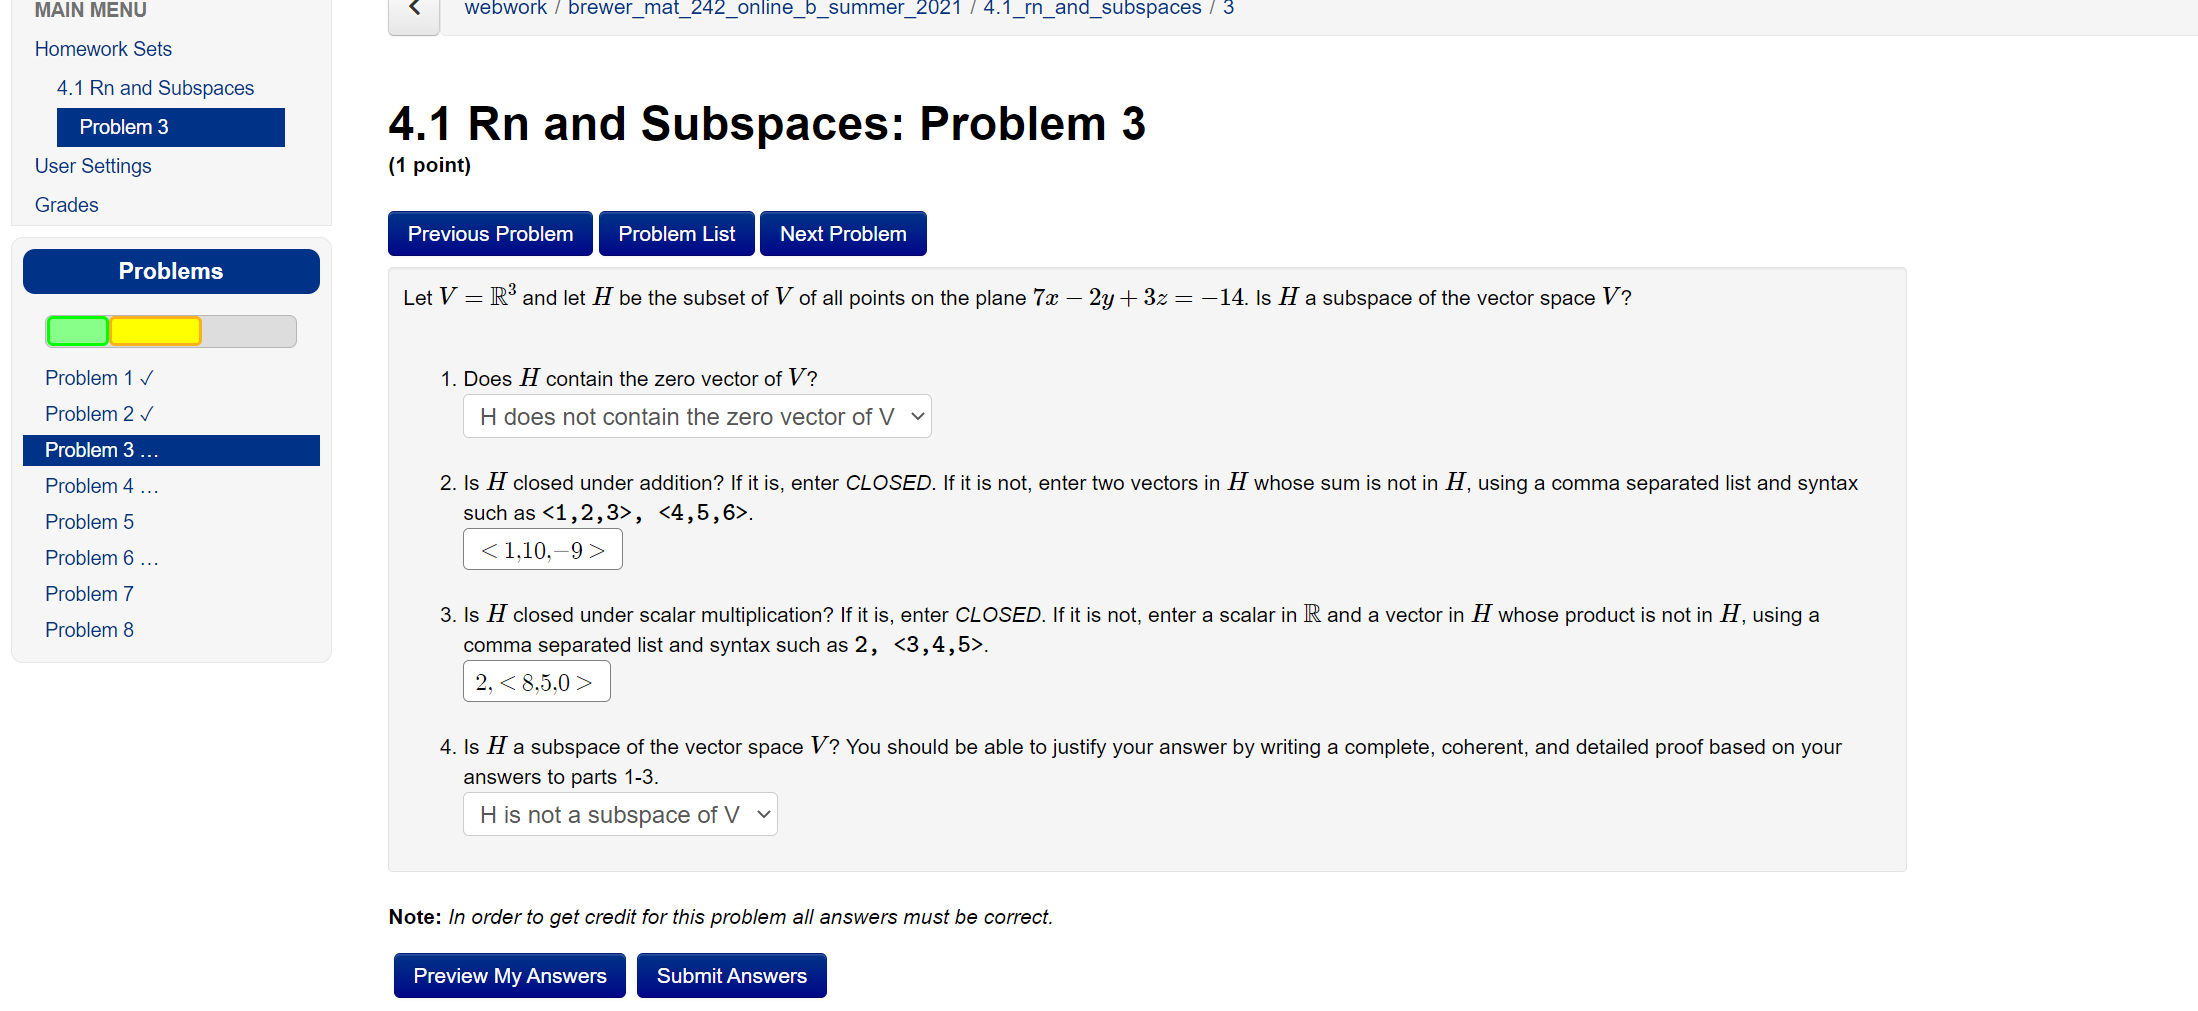This screenshot has height=1011, width=2198.
Task: Navigate to User Settings
Action: pyautogui.click(x=93, y=166)
